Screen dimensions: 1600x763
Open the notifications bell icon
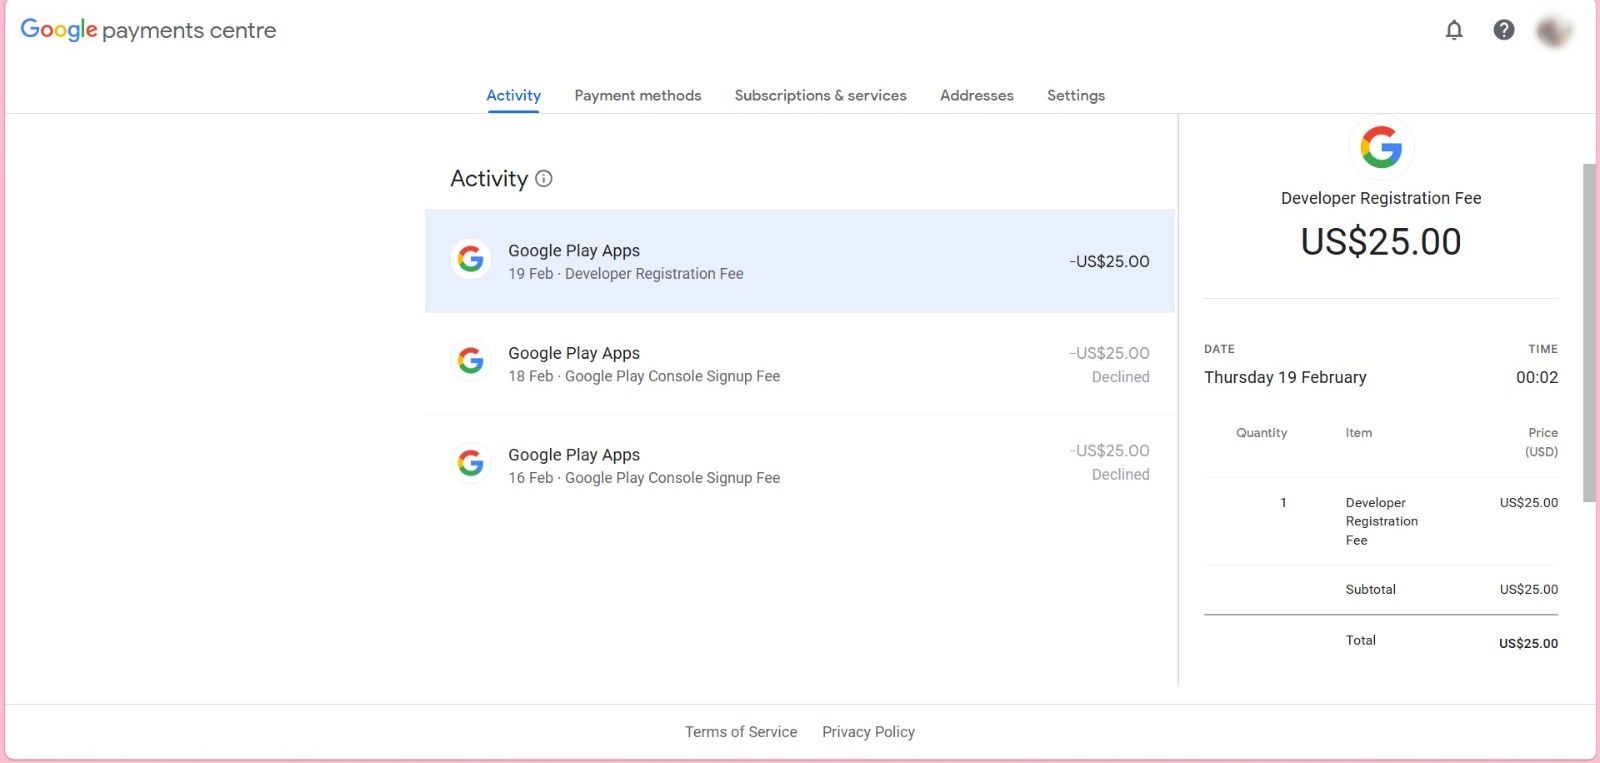pos(1454,30)
